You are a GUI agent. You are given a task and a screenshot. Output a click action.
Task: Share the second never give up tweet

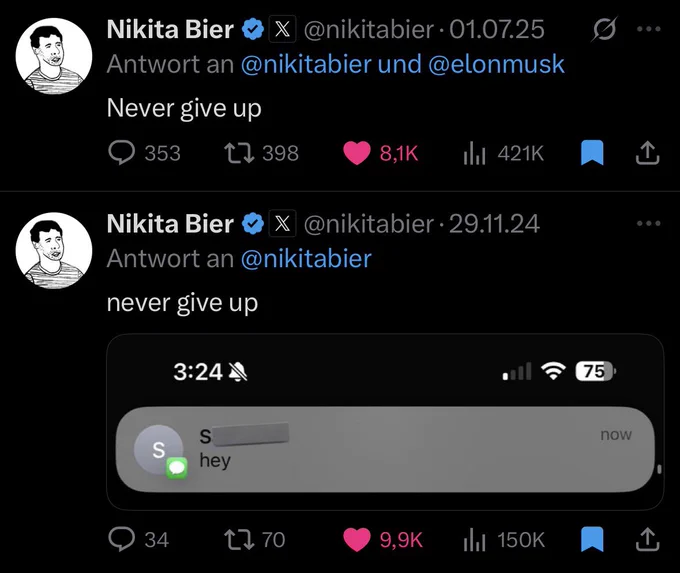[x=647, y=539]
